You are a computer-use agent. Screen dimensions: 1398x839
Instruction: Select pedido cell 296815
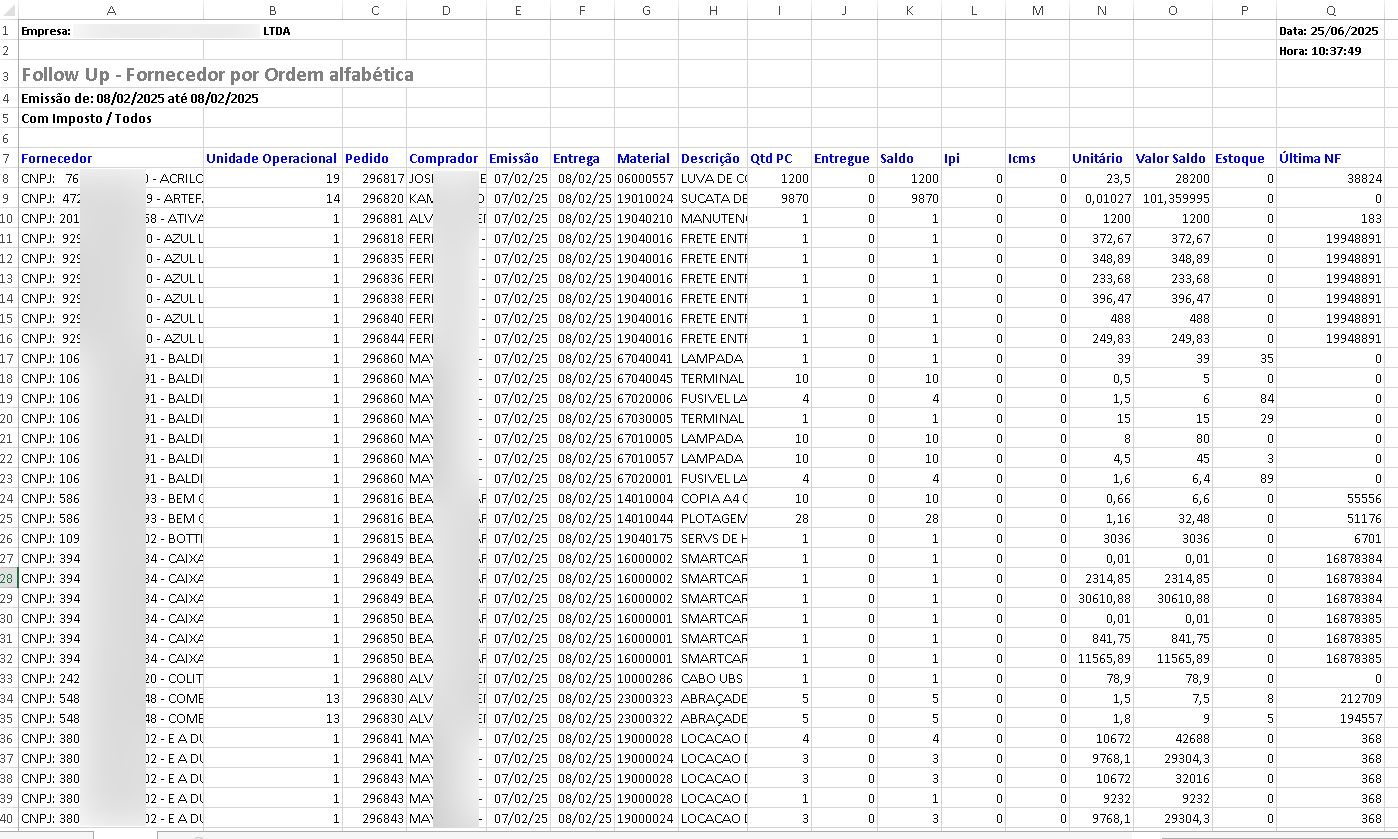pyautogui.click(x=374, y=538)
